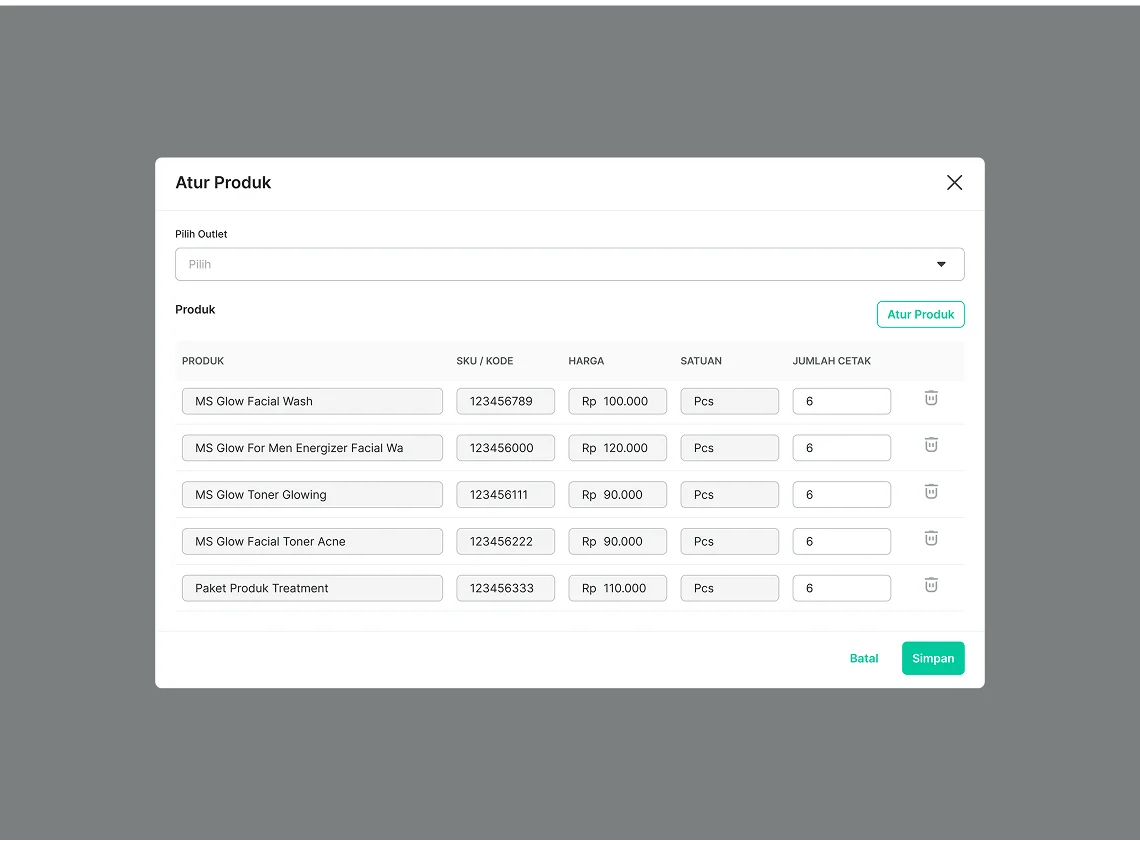Edit print quantity for MS Glow Facial Wash

pos(841,401)
